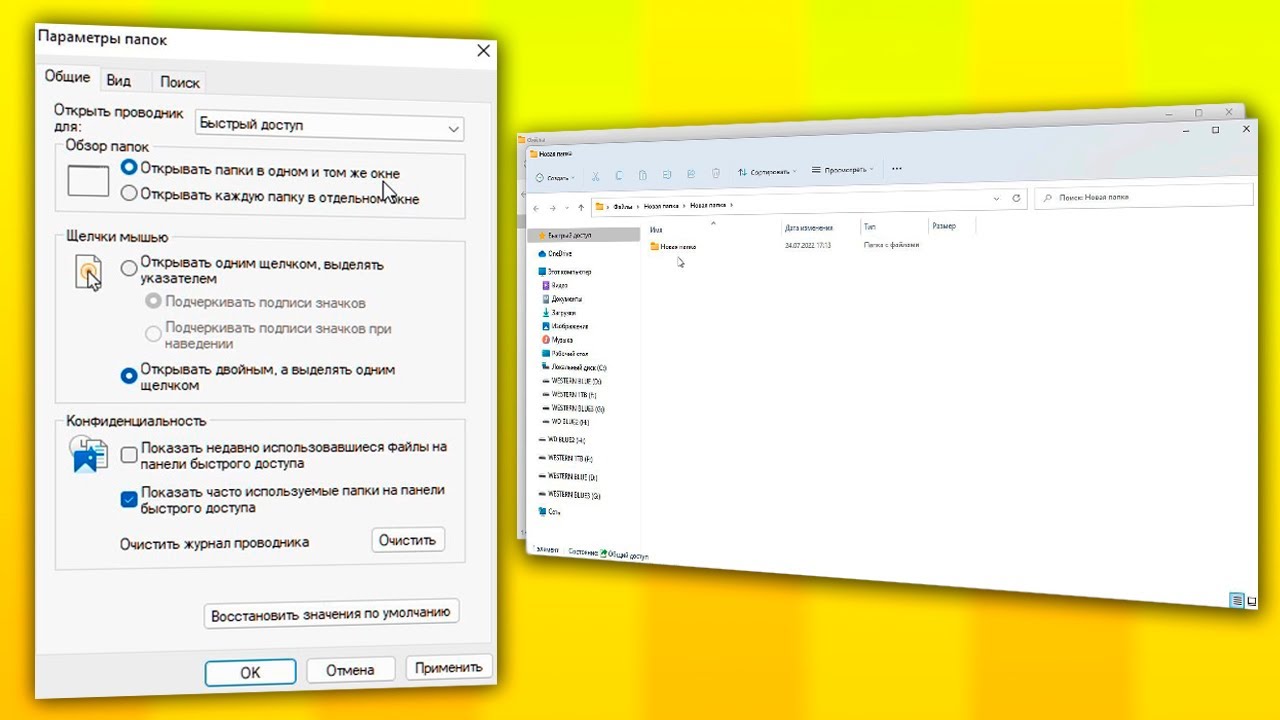
Task: Select 'Открывать двойным, а выделять одним щелчком'
Action: click(x=258, y=377)
